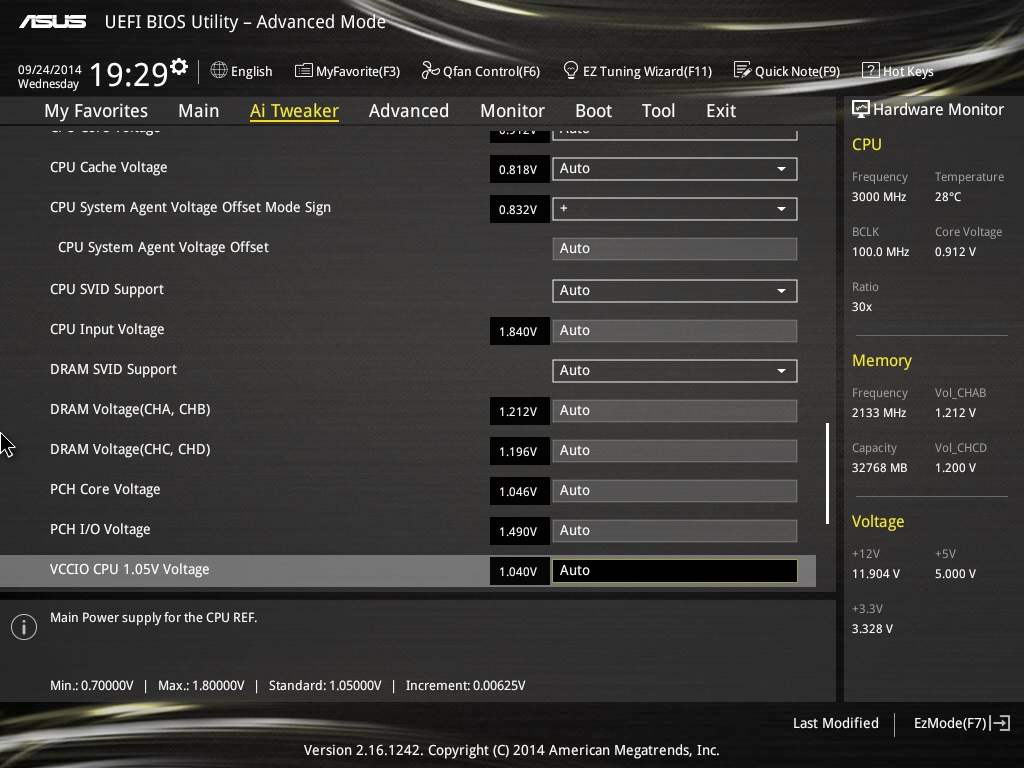Click the CPU Input Voltage Auto field
Viewport: 1024px width, 768px height.
[x=675, y=330]
